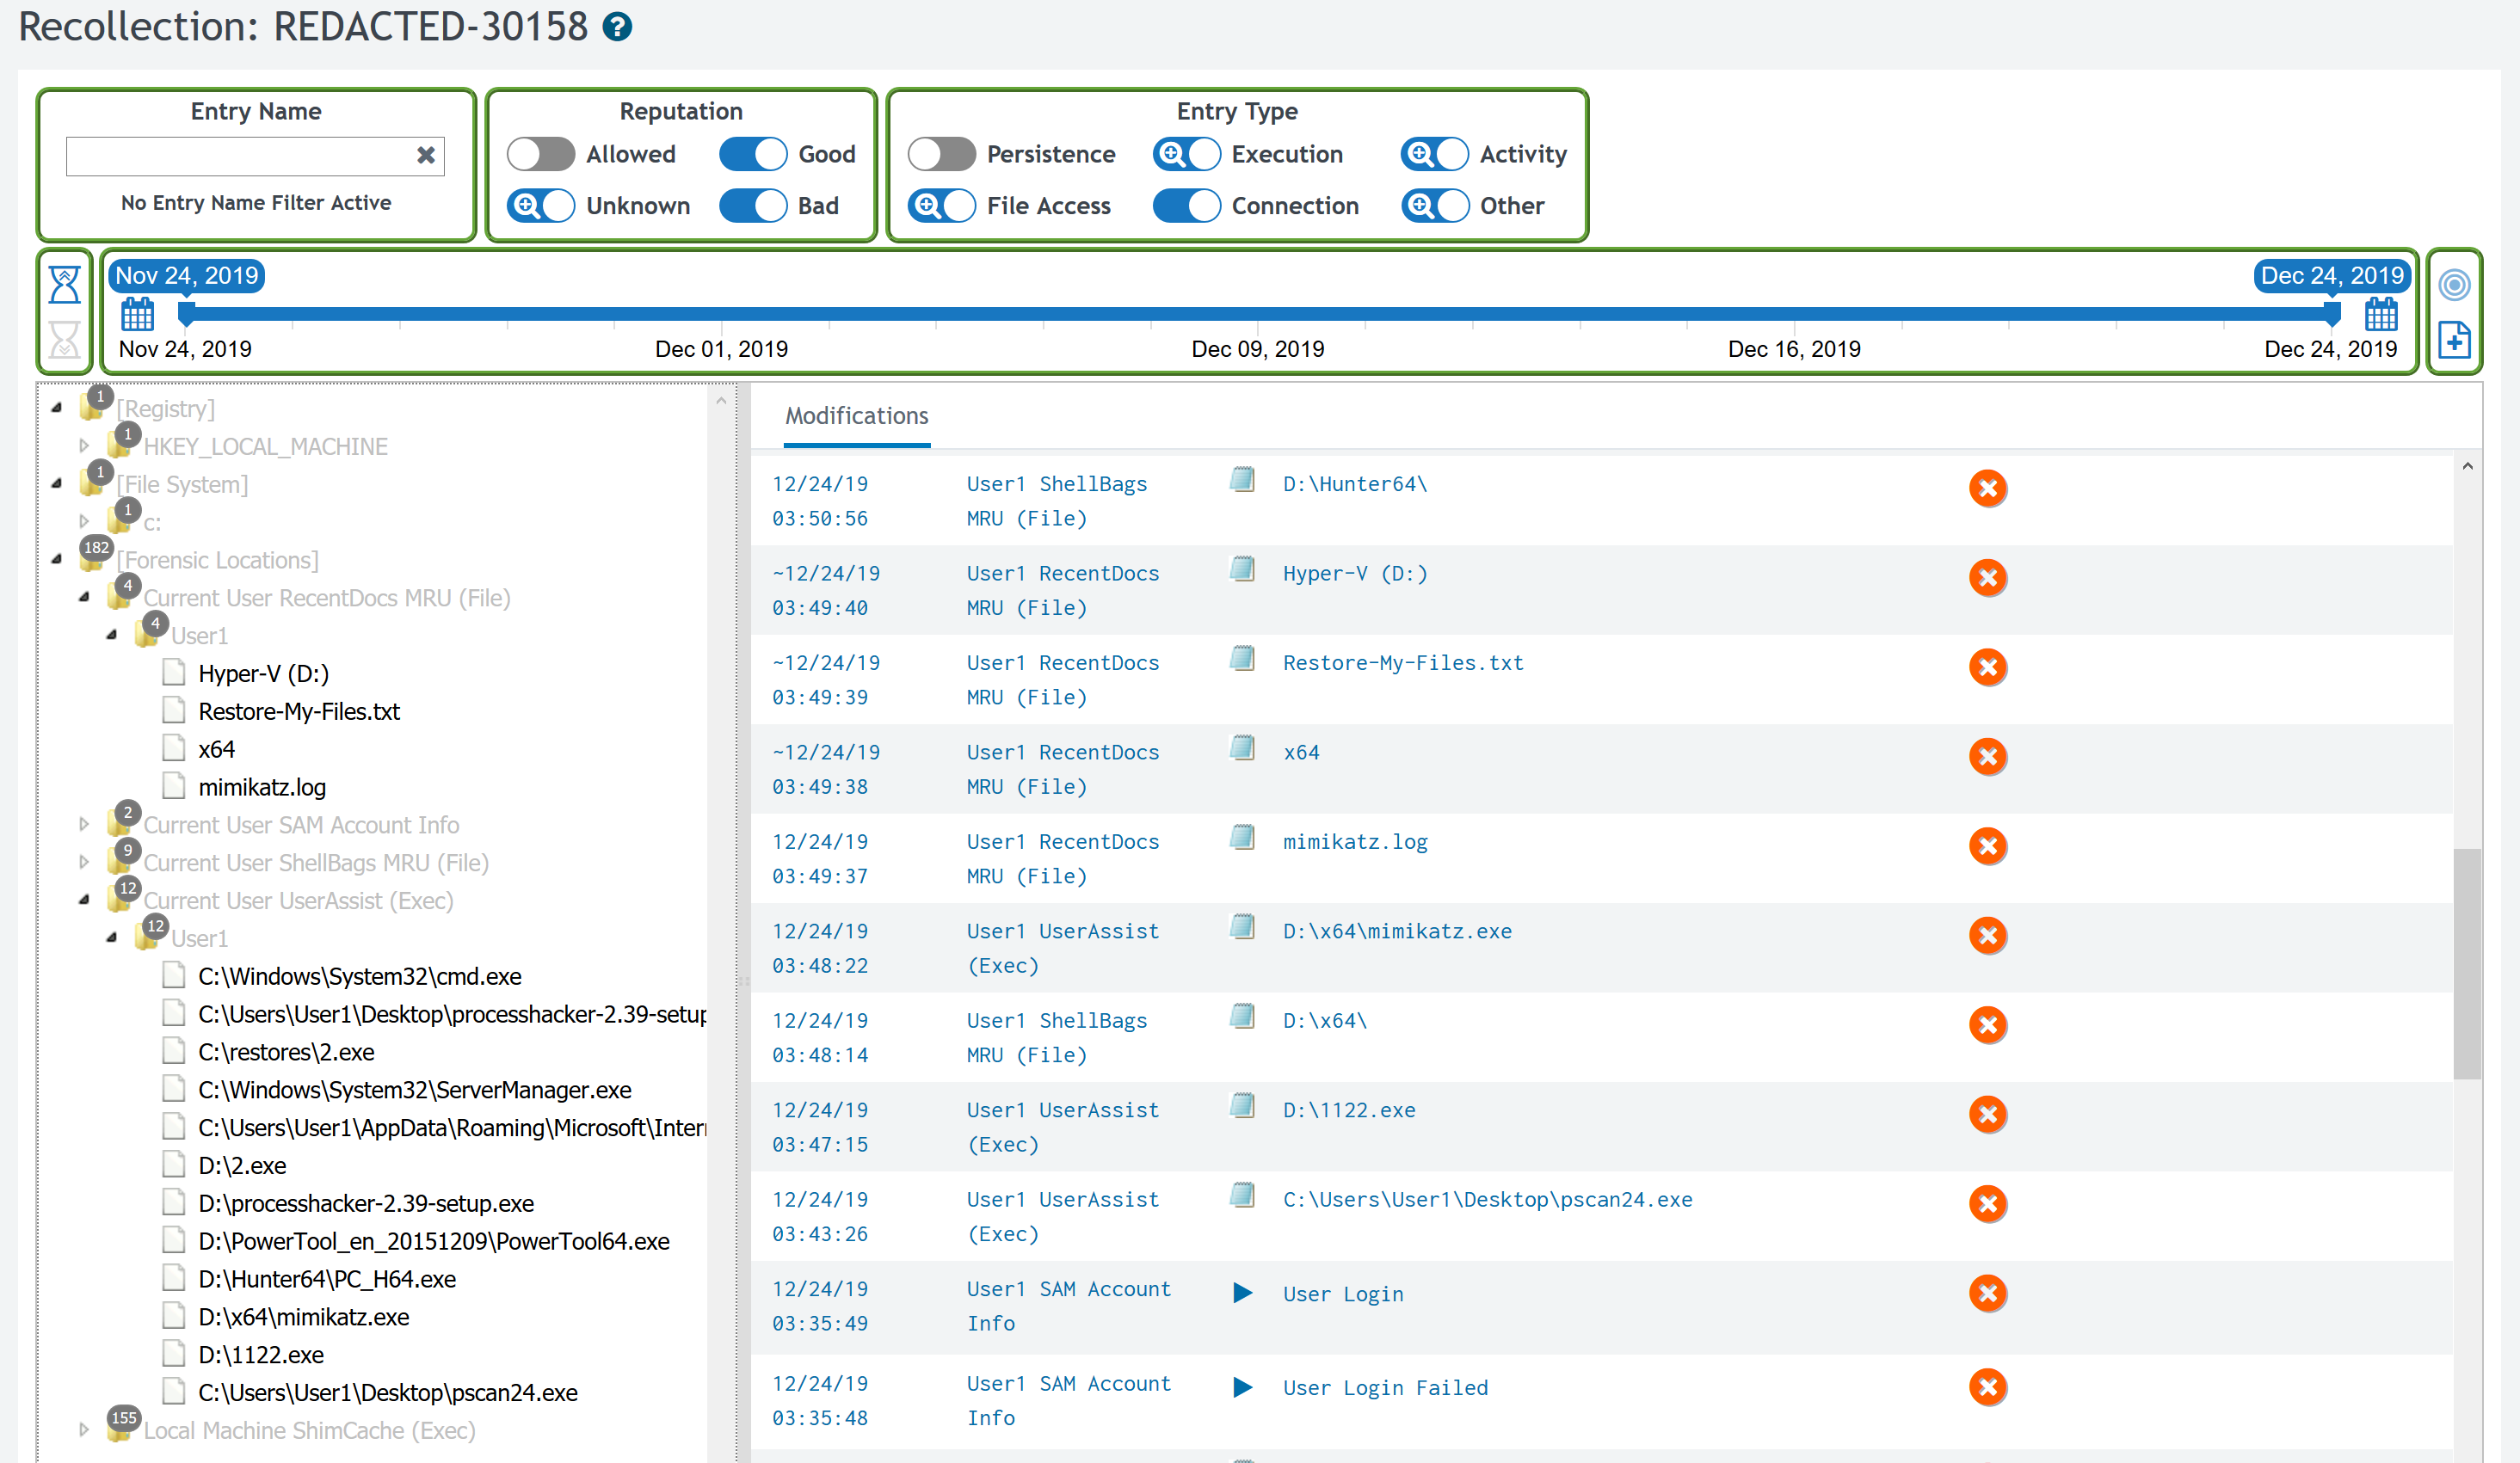Collapse Current User RecentDocs MRU (File) node
The height and width of the screenshot is (1463, 2520).
[x=84, y=598]
